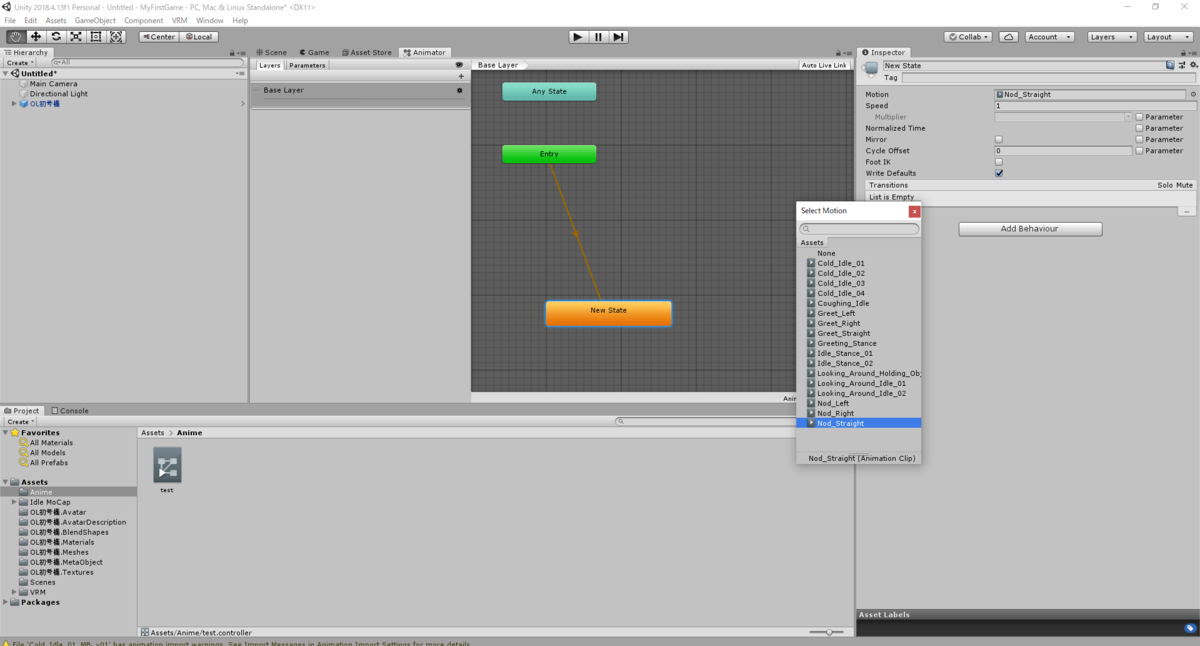Uncheck Write Defaults checkbox
The image size is (1200, 646).
pyautogui.click(x=999, y=173)
